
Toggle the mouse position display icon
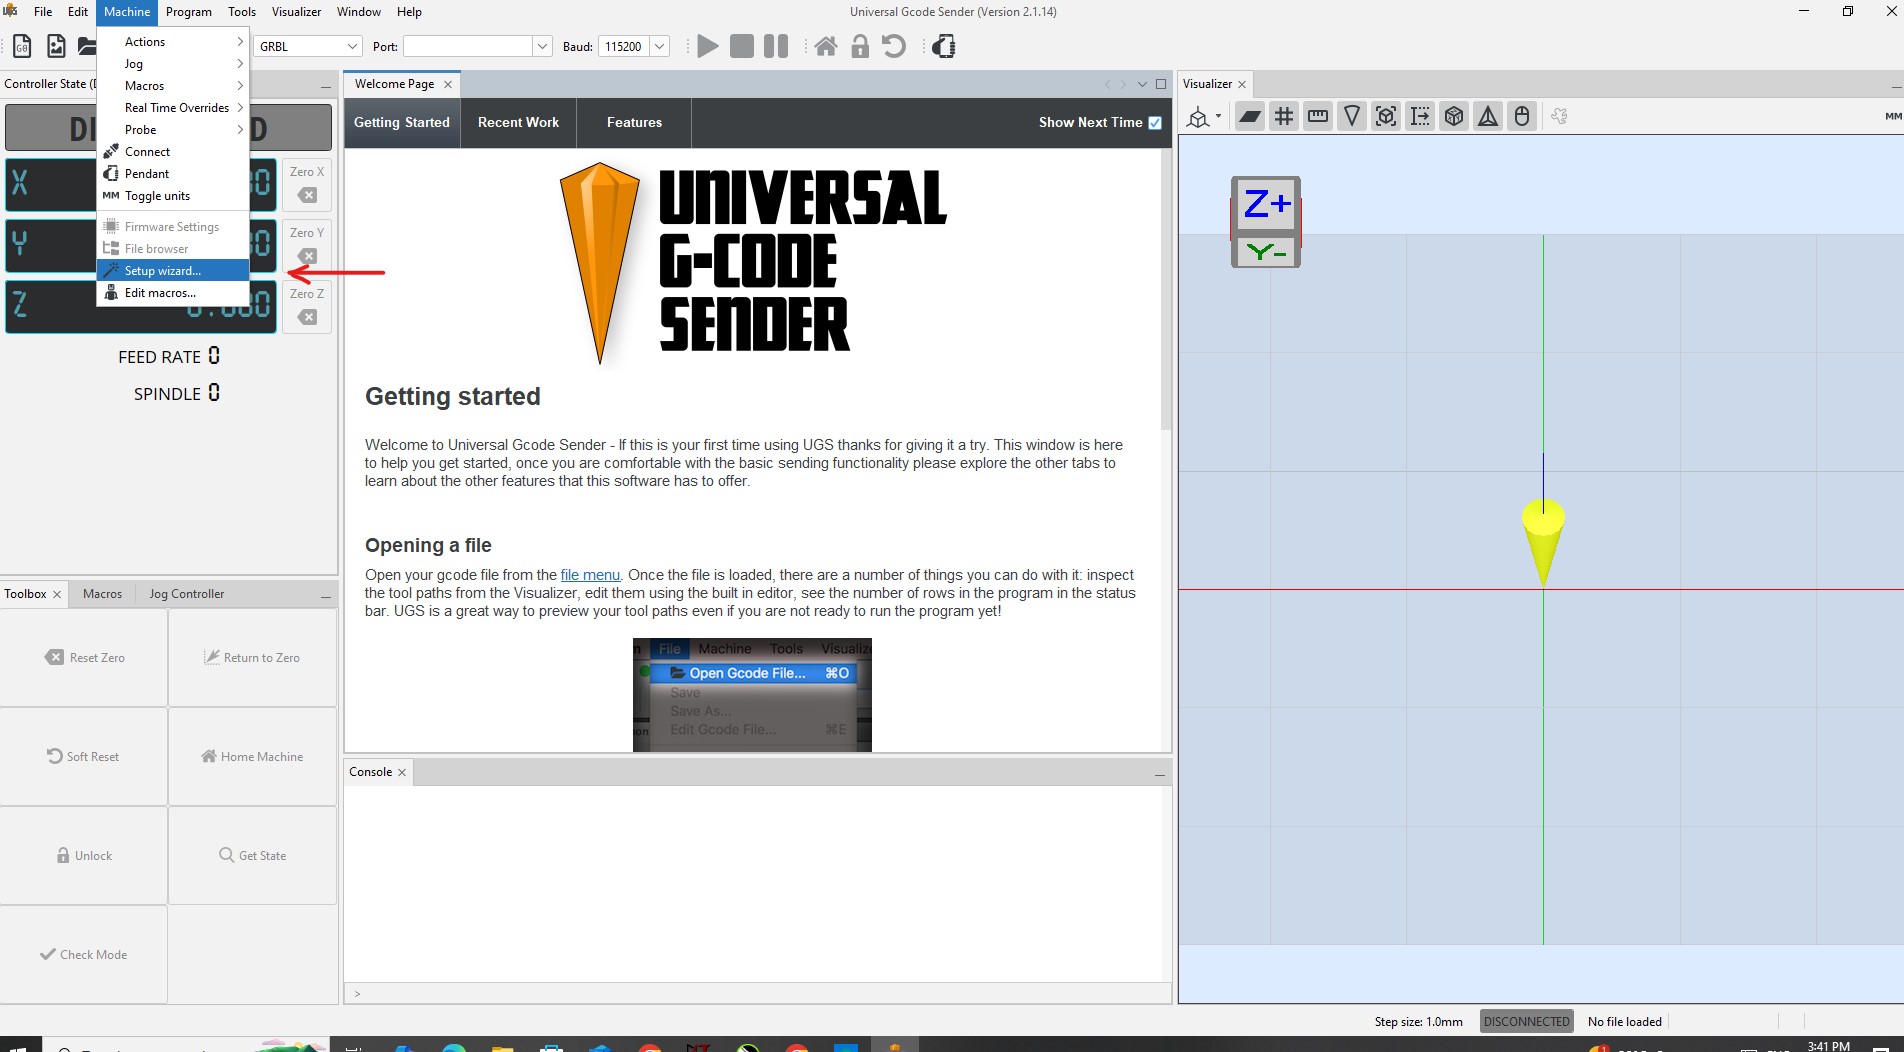1522,117
